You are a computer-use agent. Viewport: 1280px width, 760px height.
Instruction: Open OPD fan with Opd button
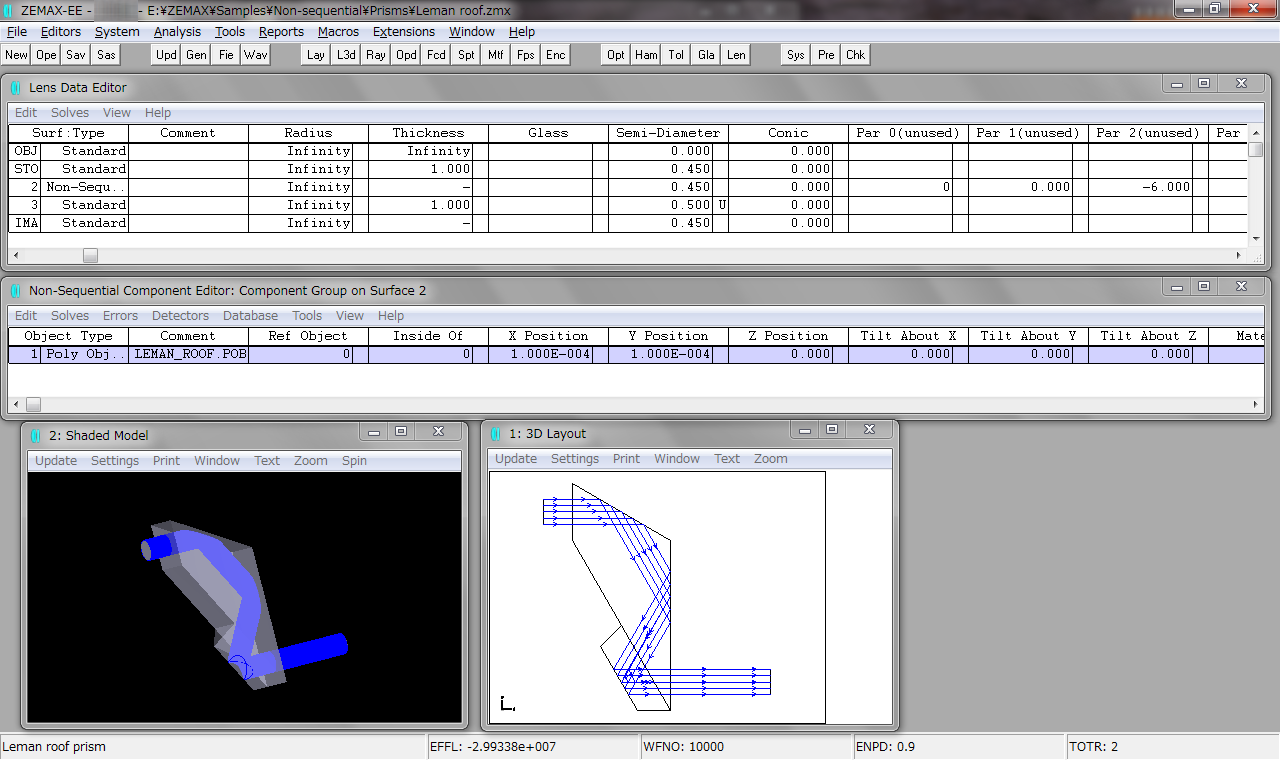coord(406,55)
